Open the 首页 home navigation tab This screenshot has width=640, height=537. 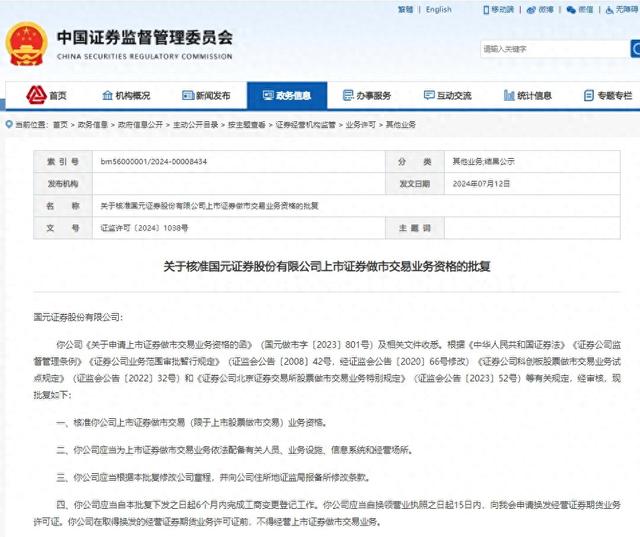(x=47, y=95)
